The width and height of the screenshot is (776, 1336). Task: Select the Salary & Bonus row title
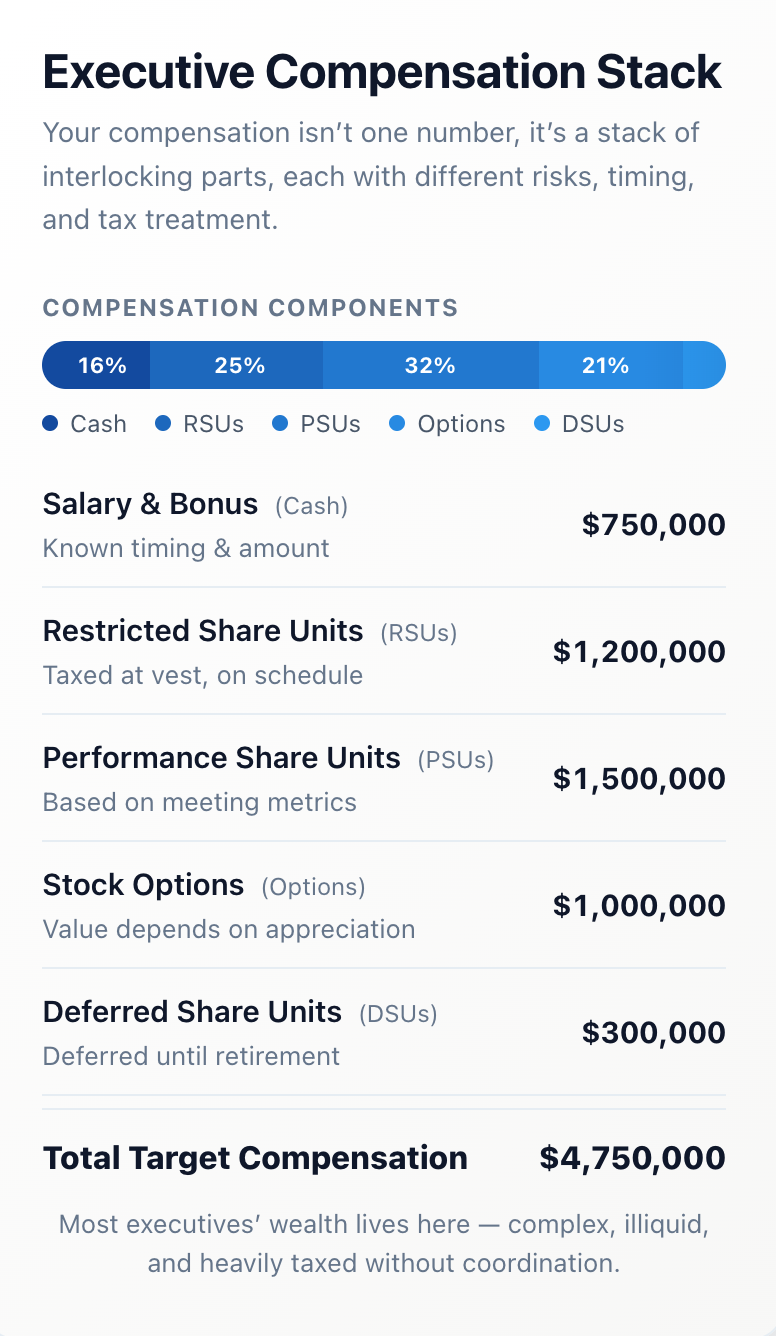[x=150, y=504]
